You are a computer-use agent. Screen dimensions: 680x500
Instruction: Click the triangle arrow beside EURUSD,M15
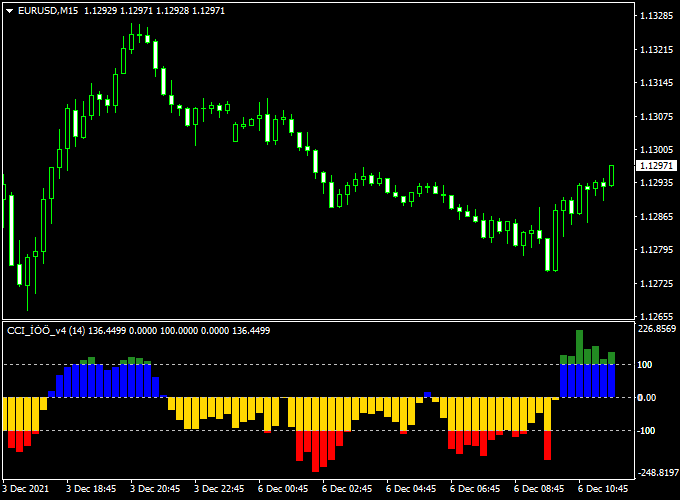tap(10, 11)
